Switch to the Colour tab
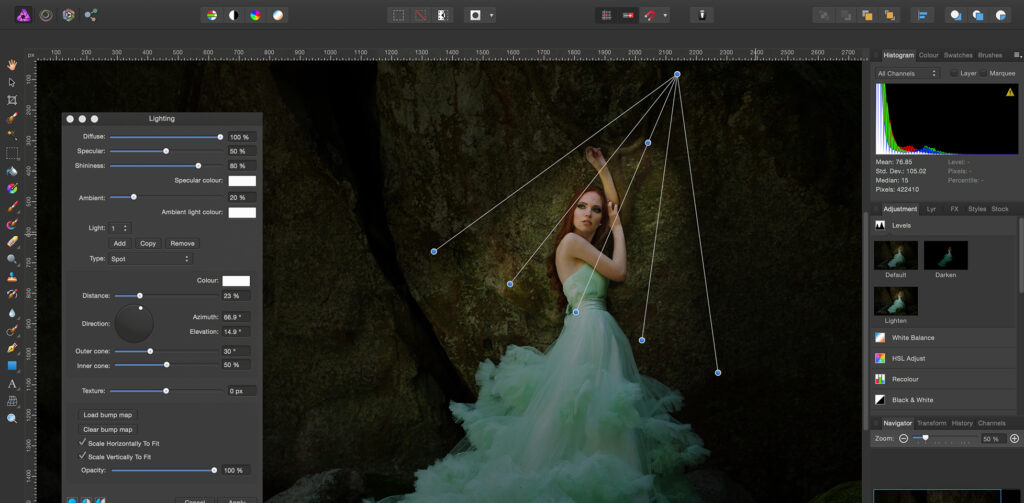 coord(928,56)
